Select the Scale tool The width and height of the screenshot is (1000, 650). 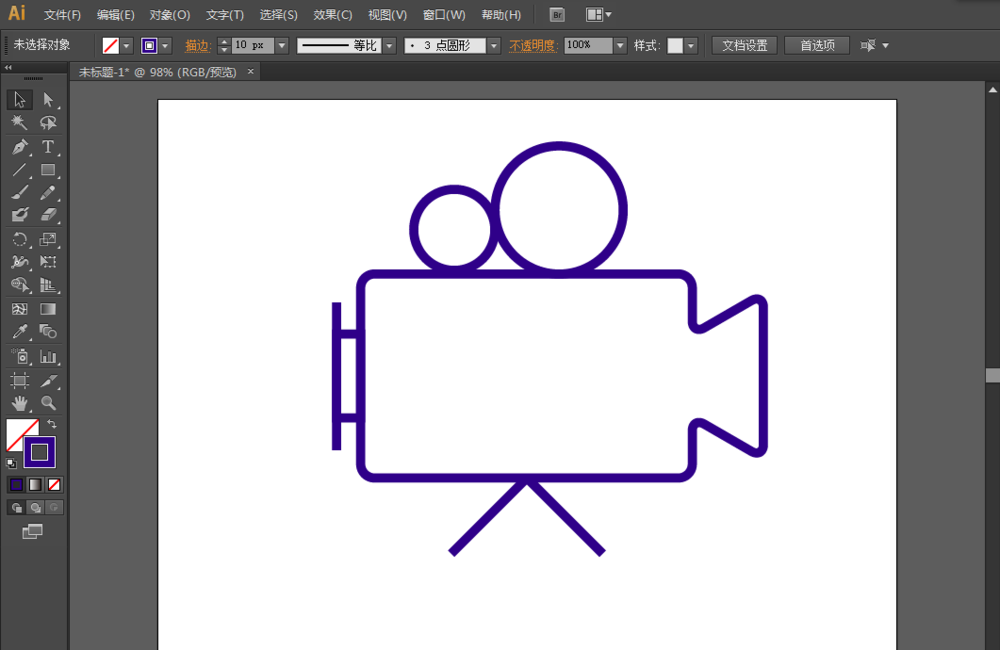48,239
